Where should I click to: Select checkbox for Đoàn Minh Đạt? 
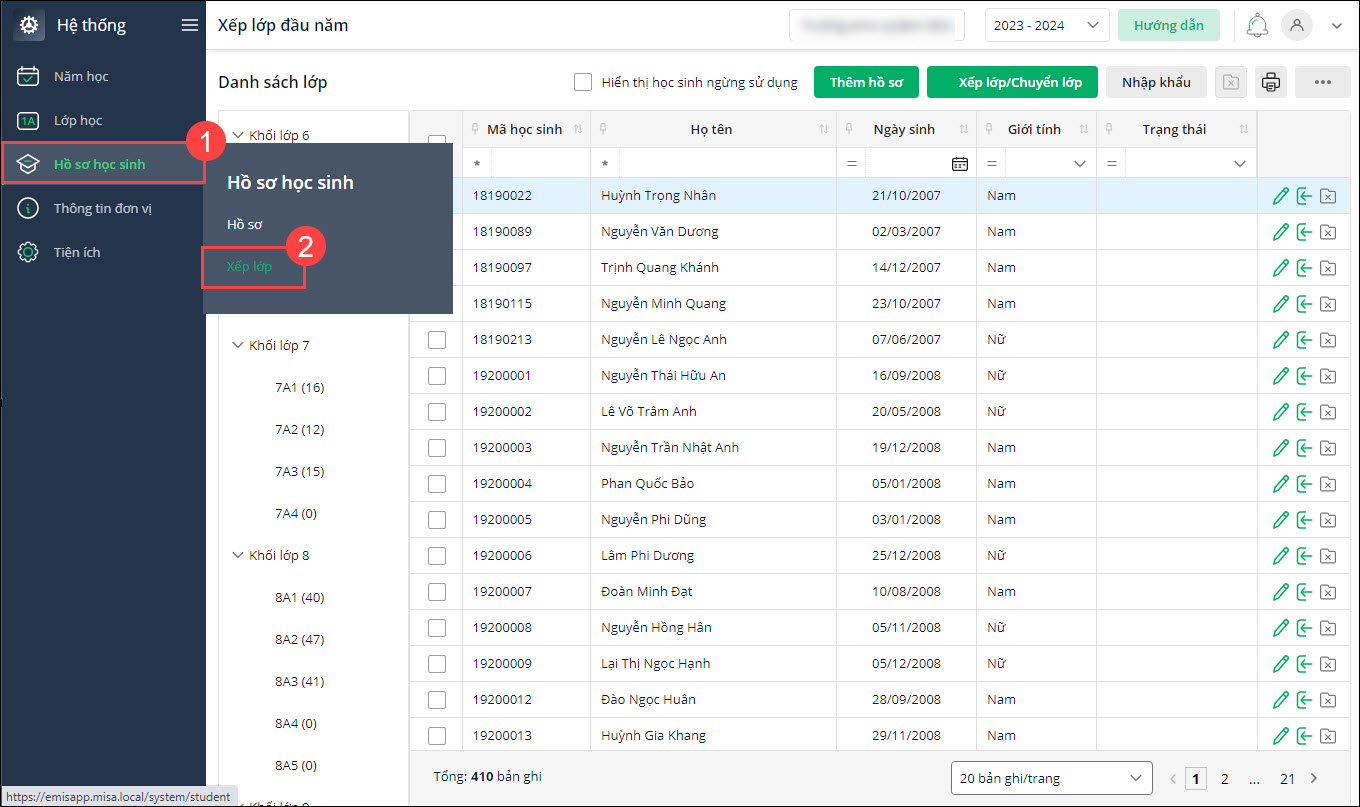click(437, 592)
